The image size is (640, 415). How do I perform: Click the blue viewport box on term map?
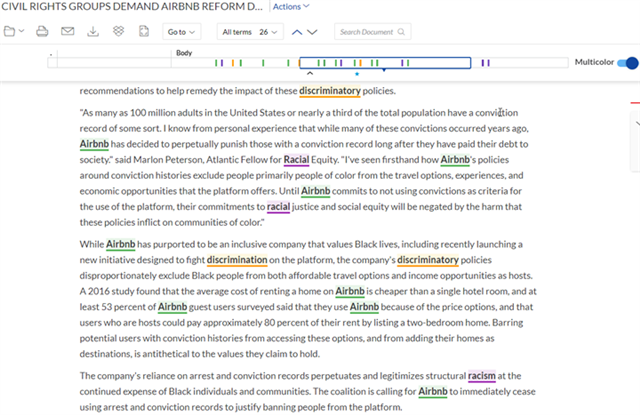[x=385, y=63]
